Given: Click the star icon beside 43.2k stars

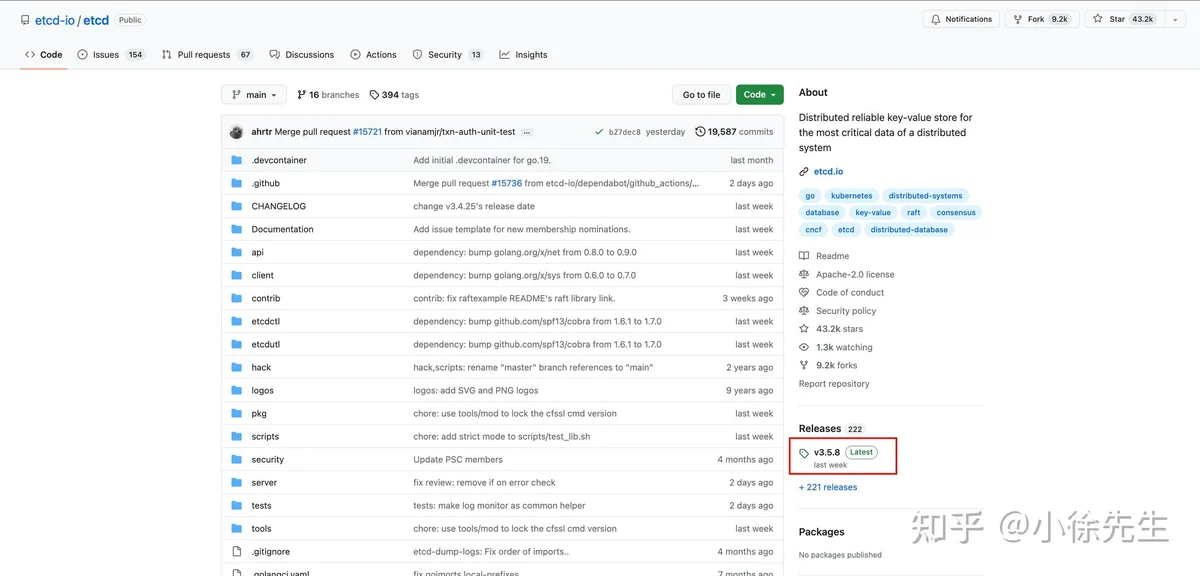Looking at the screenshot, I should tap(804, 329).
